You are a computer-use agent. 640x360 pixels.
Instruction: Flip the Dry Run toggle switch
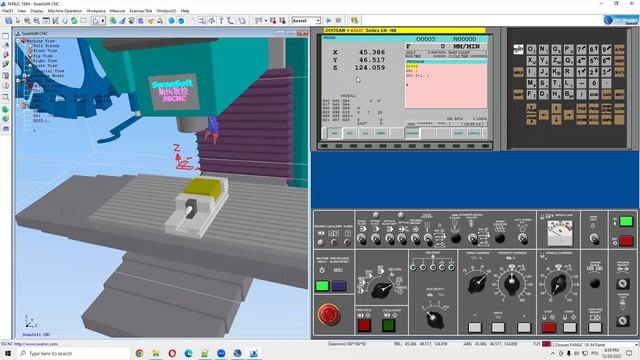(x=402, y=239)
